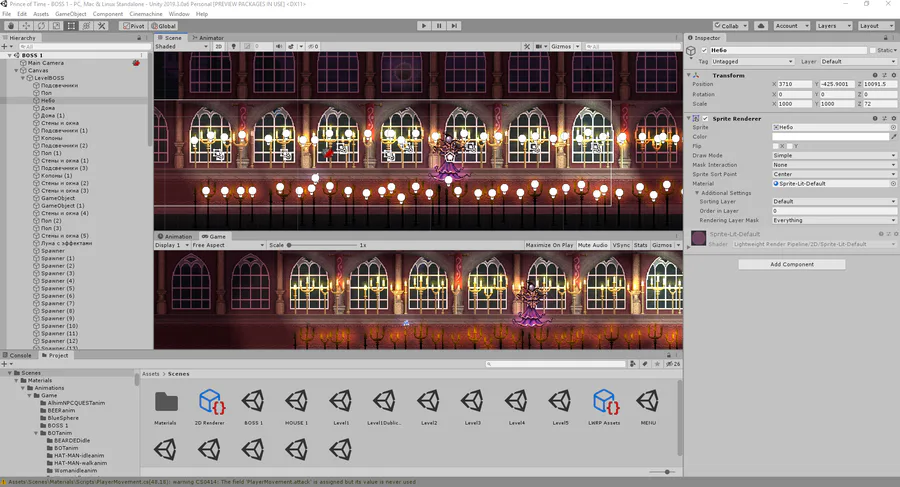Open Sprite Renderer preset icon
Viewport: 900px width, 487px height.
click(x=885, y=118)
